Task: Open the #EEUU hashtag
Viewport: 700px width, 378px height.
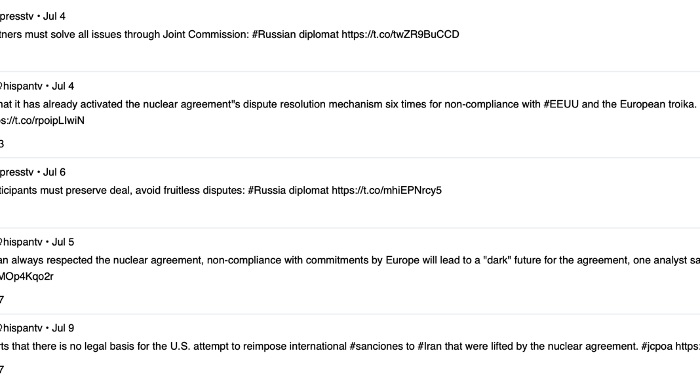Action: pos(561,104)
